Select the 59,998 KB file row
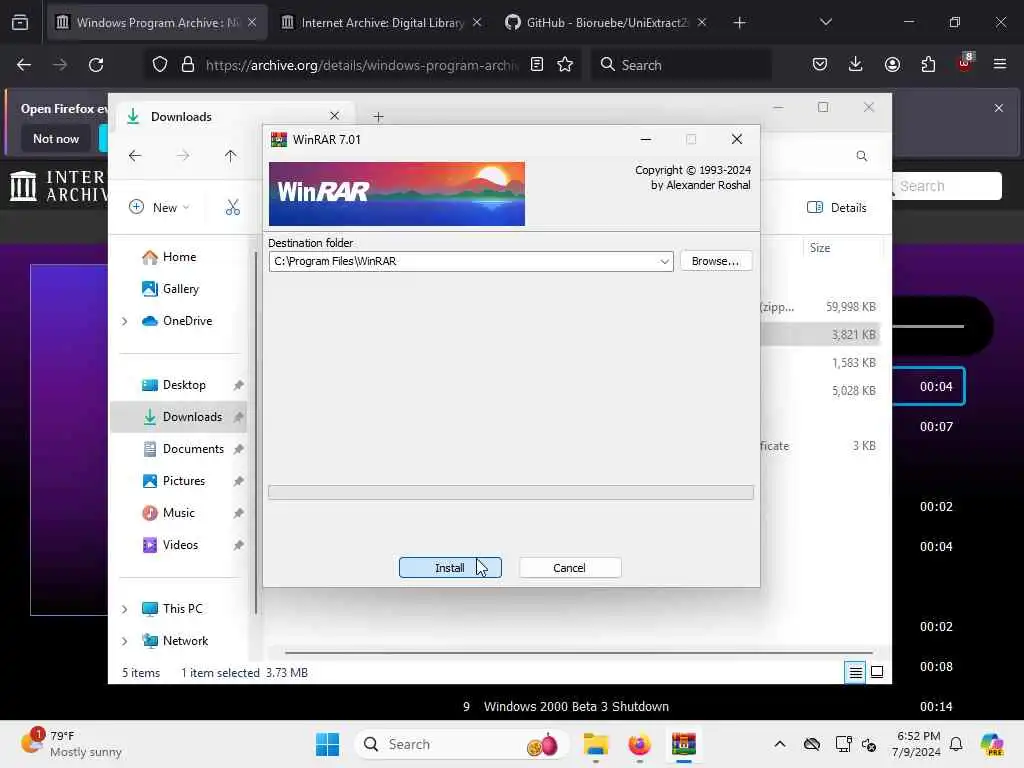The width and height of the screenshot is (1024, 768). (820, 306)
